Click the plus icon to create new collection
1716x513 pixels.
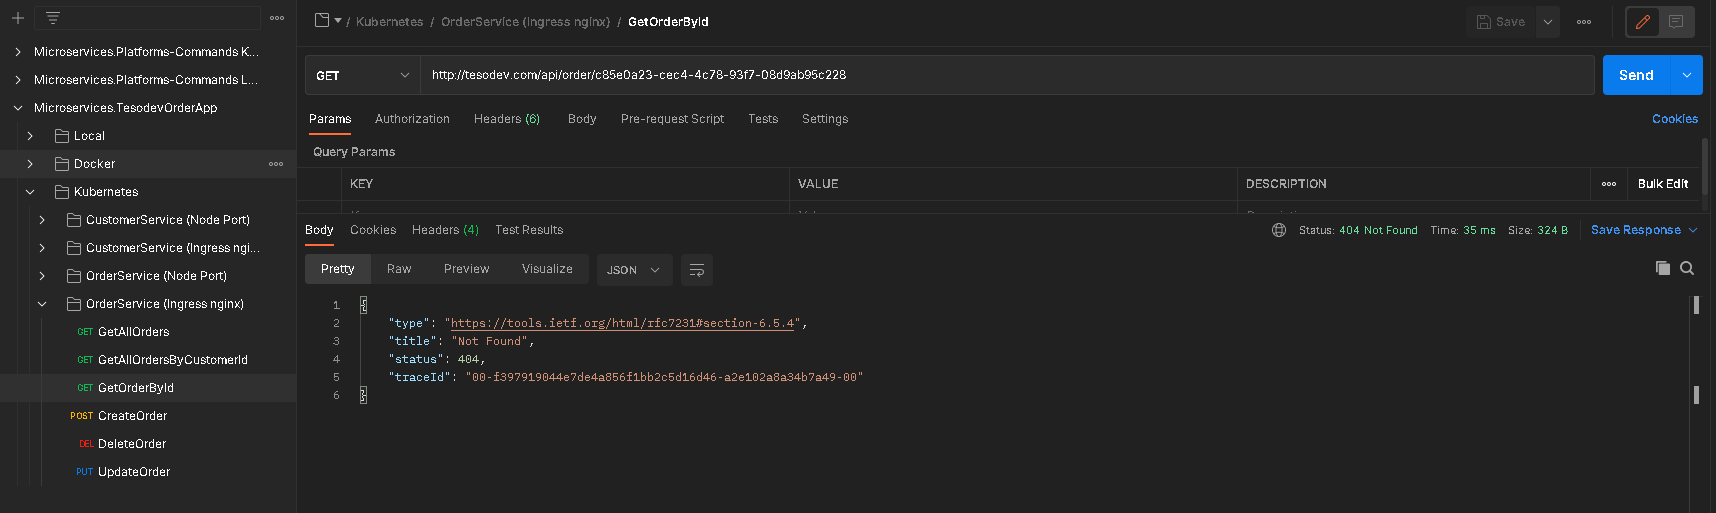18,18
